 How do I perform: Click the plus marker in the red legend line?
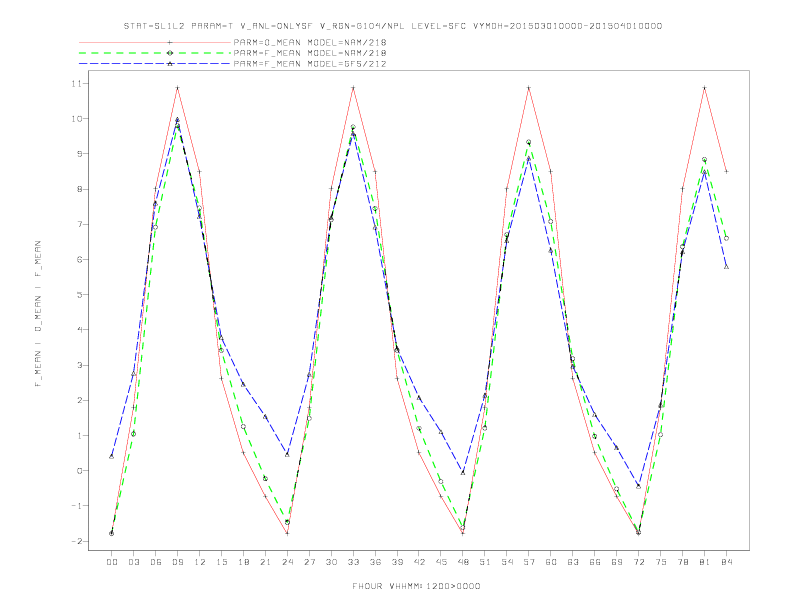170,42
